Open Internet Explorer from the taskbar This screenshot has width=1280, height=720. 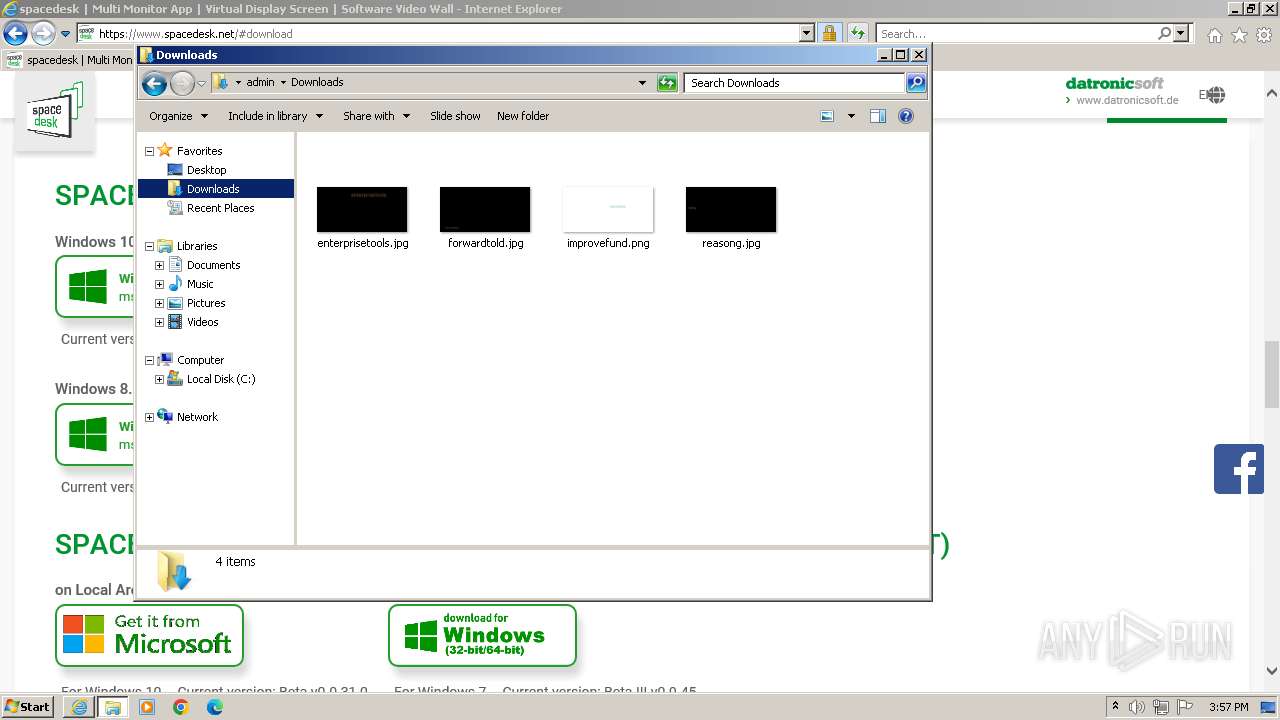(79, 707)
